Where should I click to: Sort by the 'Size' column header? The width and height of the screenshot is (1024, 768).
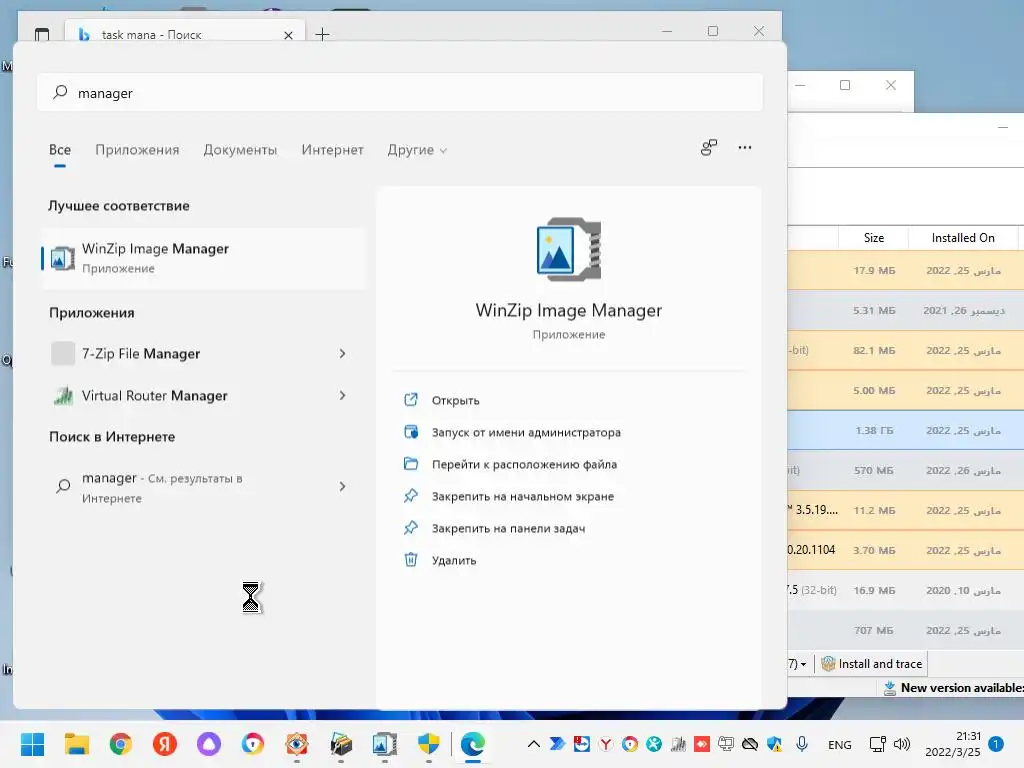tap(873, 238)
